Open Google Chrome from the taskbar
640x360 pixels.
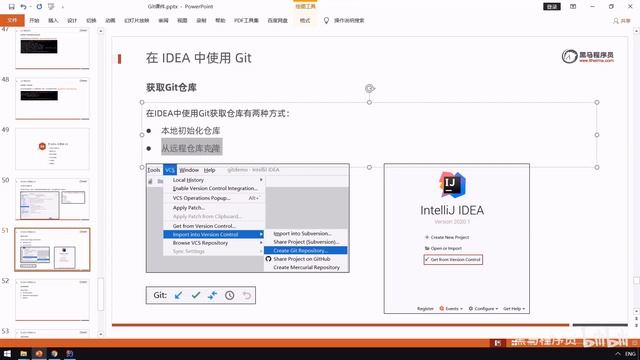54,353
